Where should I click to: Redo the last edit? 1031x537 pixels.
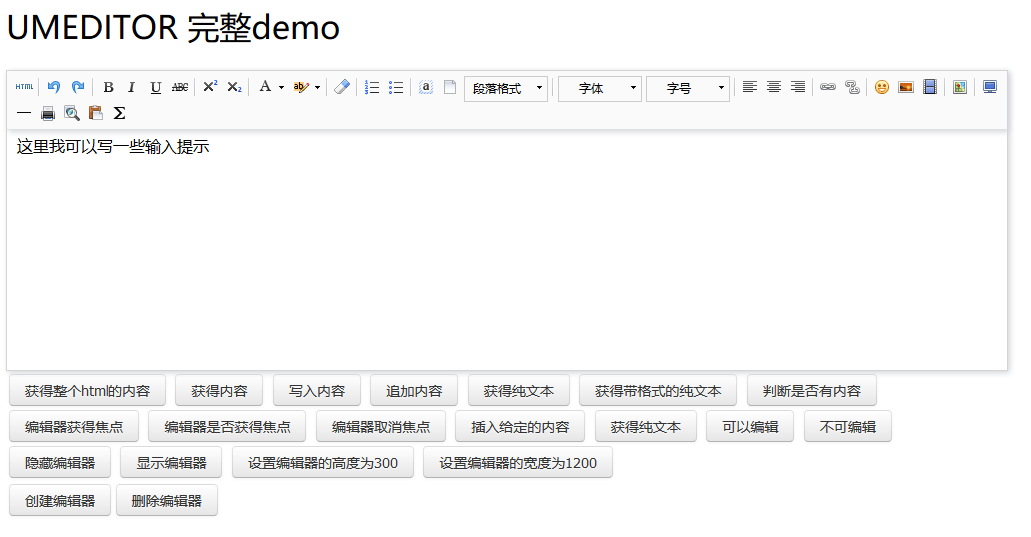78,87
